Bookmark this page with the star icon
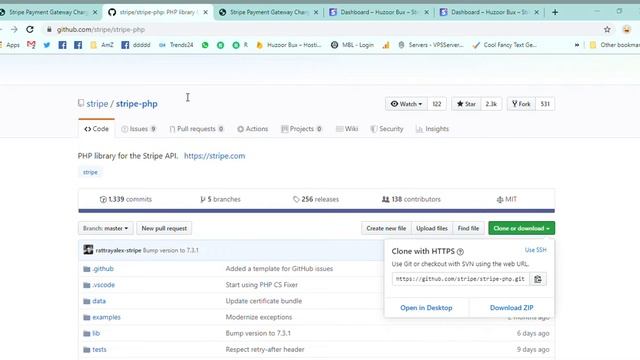The height and width of the screenshot is (360, 640). 607,29
